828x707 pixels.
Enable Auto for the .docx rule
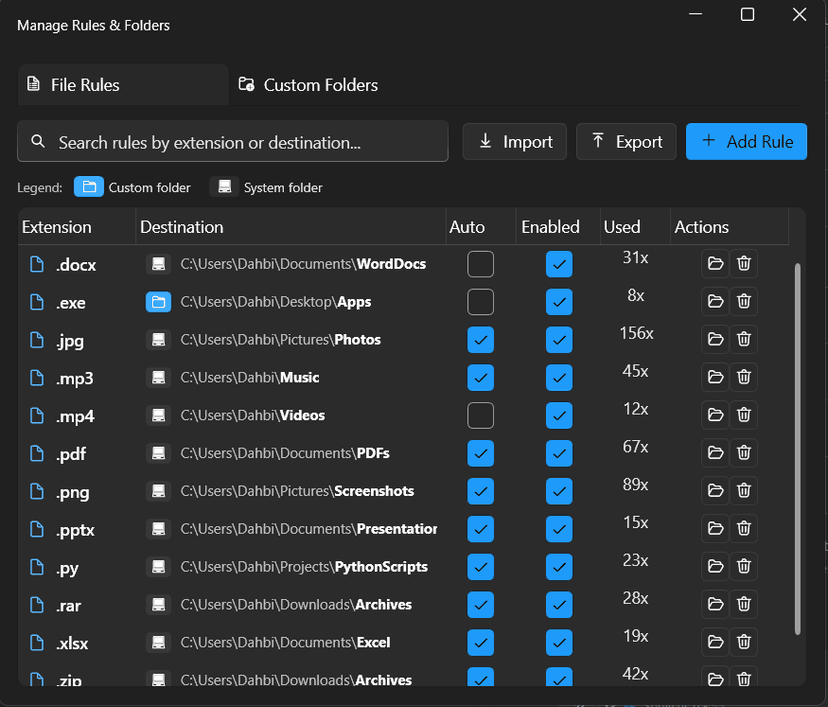pos(480,263)
